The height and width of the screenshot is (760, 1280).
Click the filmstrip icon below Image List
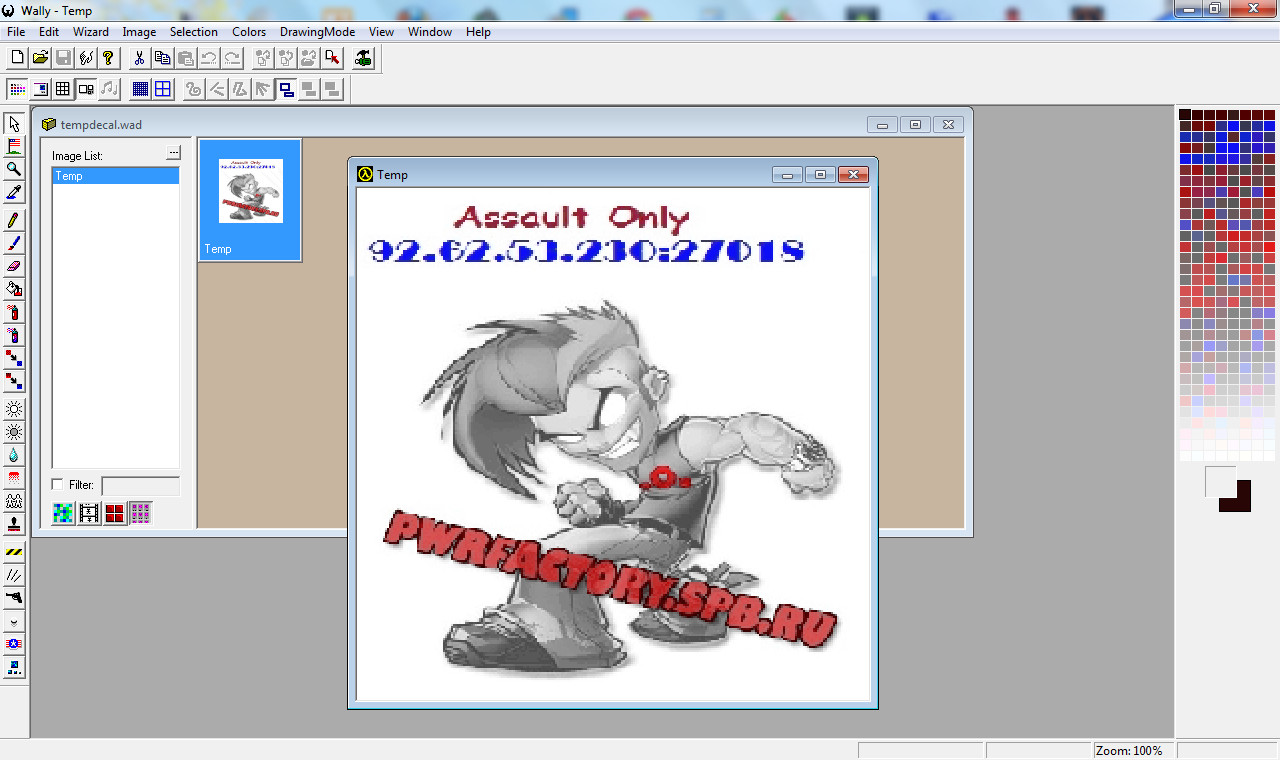tap(89, 513)
